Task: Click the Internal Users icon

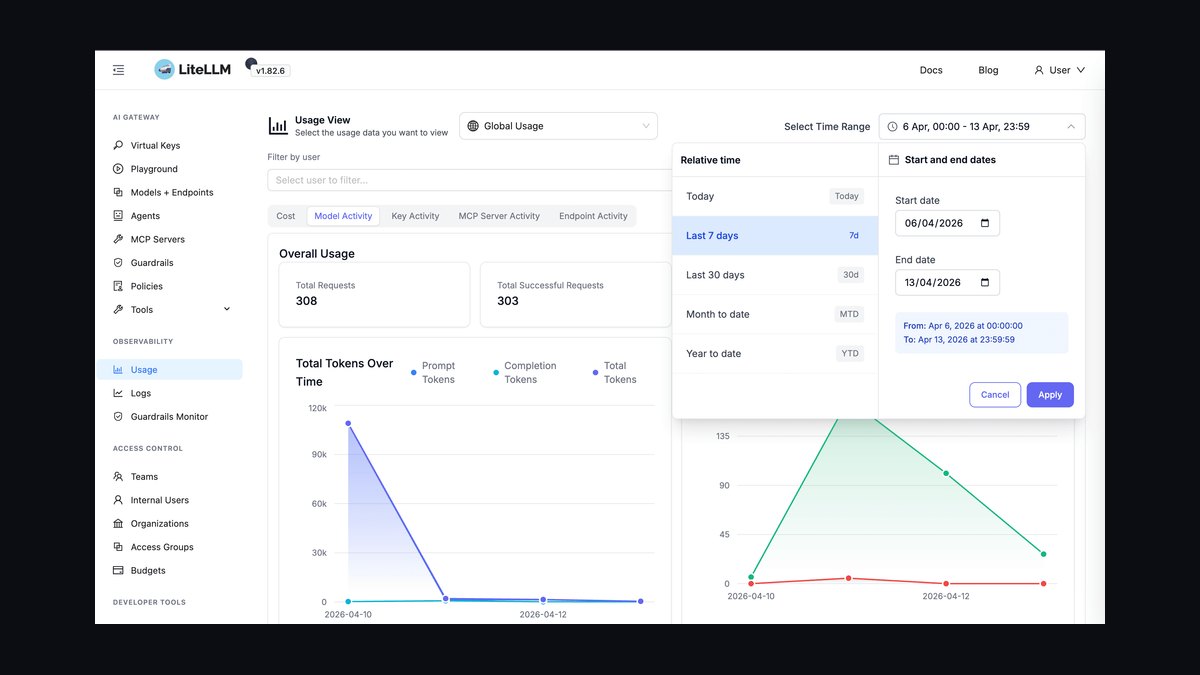Action: 118,500
